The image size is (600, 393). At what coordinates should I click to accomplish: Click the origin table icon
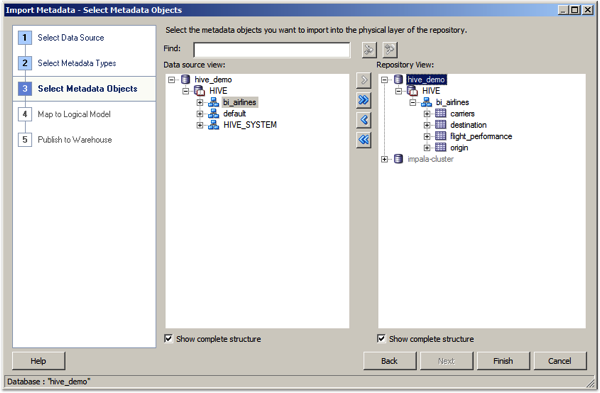pos(441,147)
